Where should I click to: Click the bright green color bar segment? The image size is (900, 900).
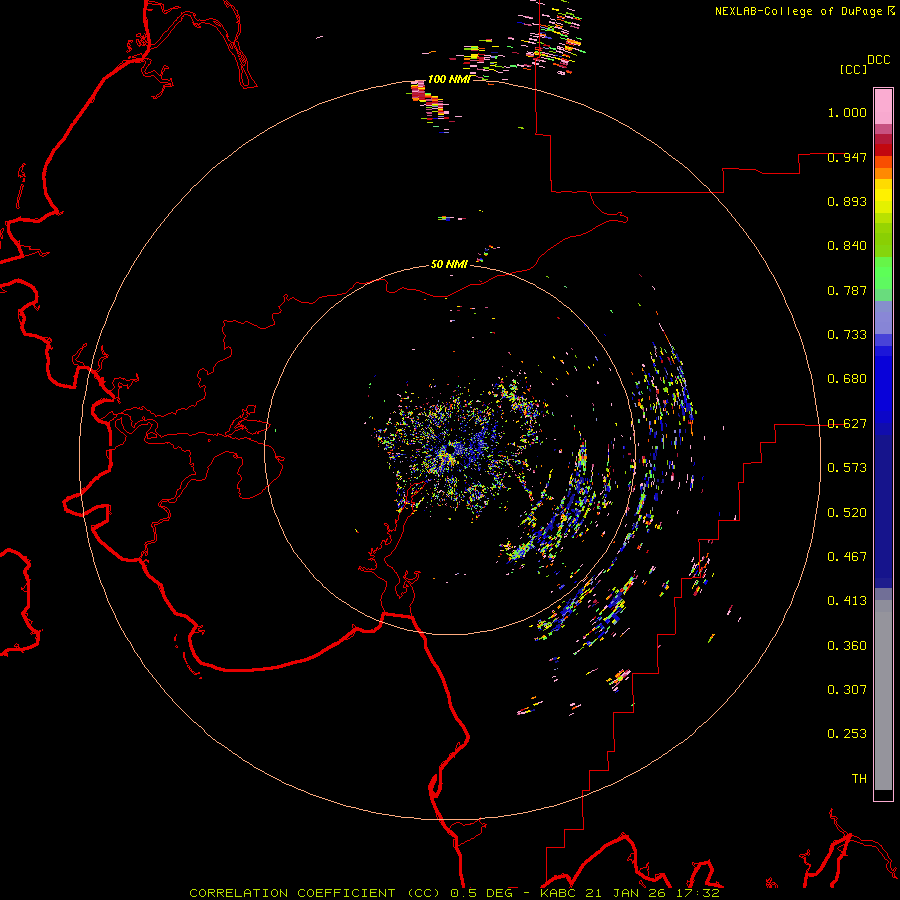pyautogui.click(x=883, y=273)
